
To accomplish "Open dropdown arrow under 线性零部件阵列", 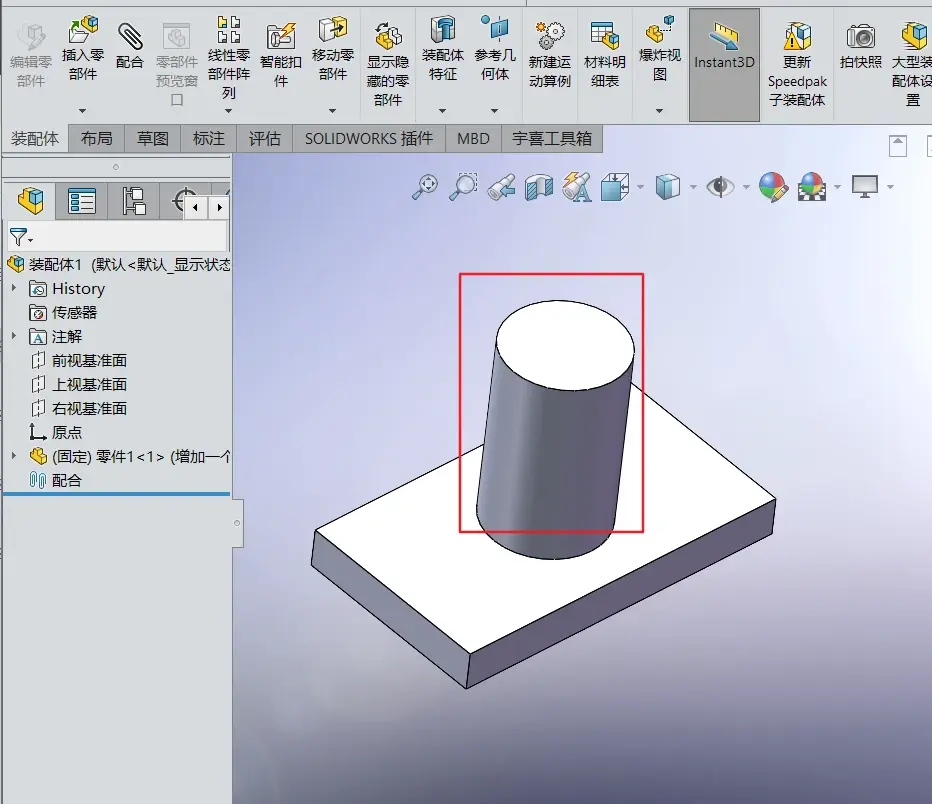I will [228, 111].
